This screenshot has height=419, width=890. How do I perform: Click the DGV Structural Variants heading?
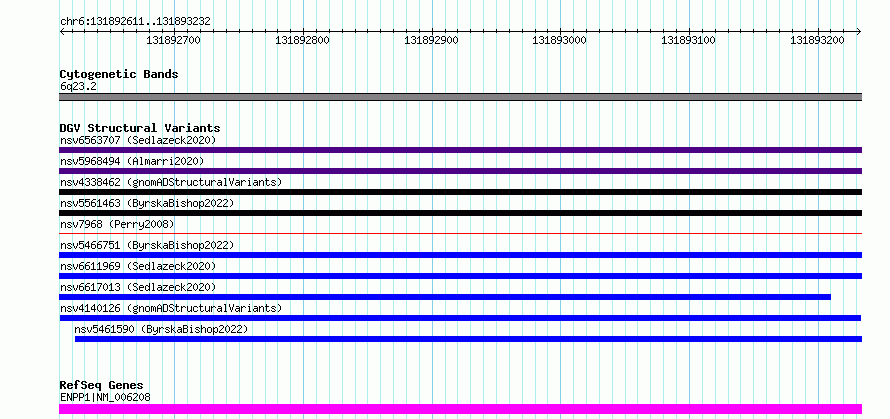click(140, 128)
